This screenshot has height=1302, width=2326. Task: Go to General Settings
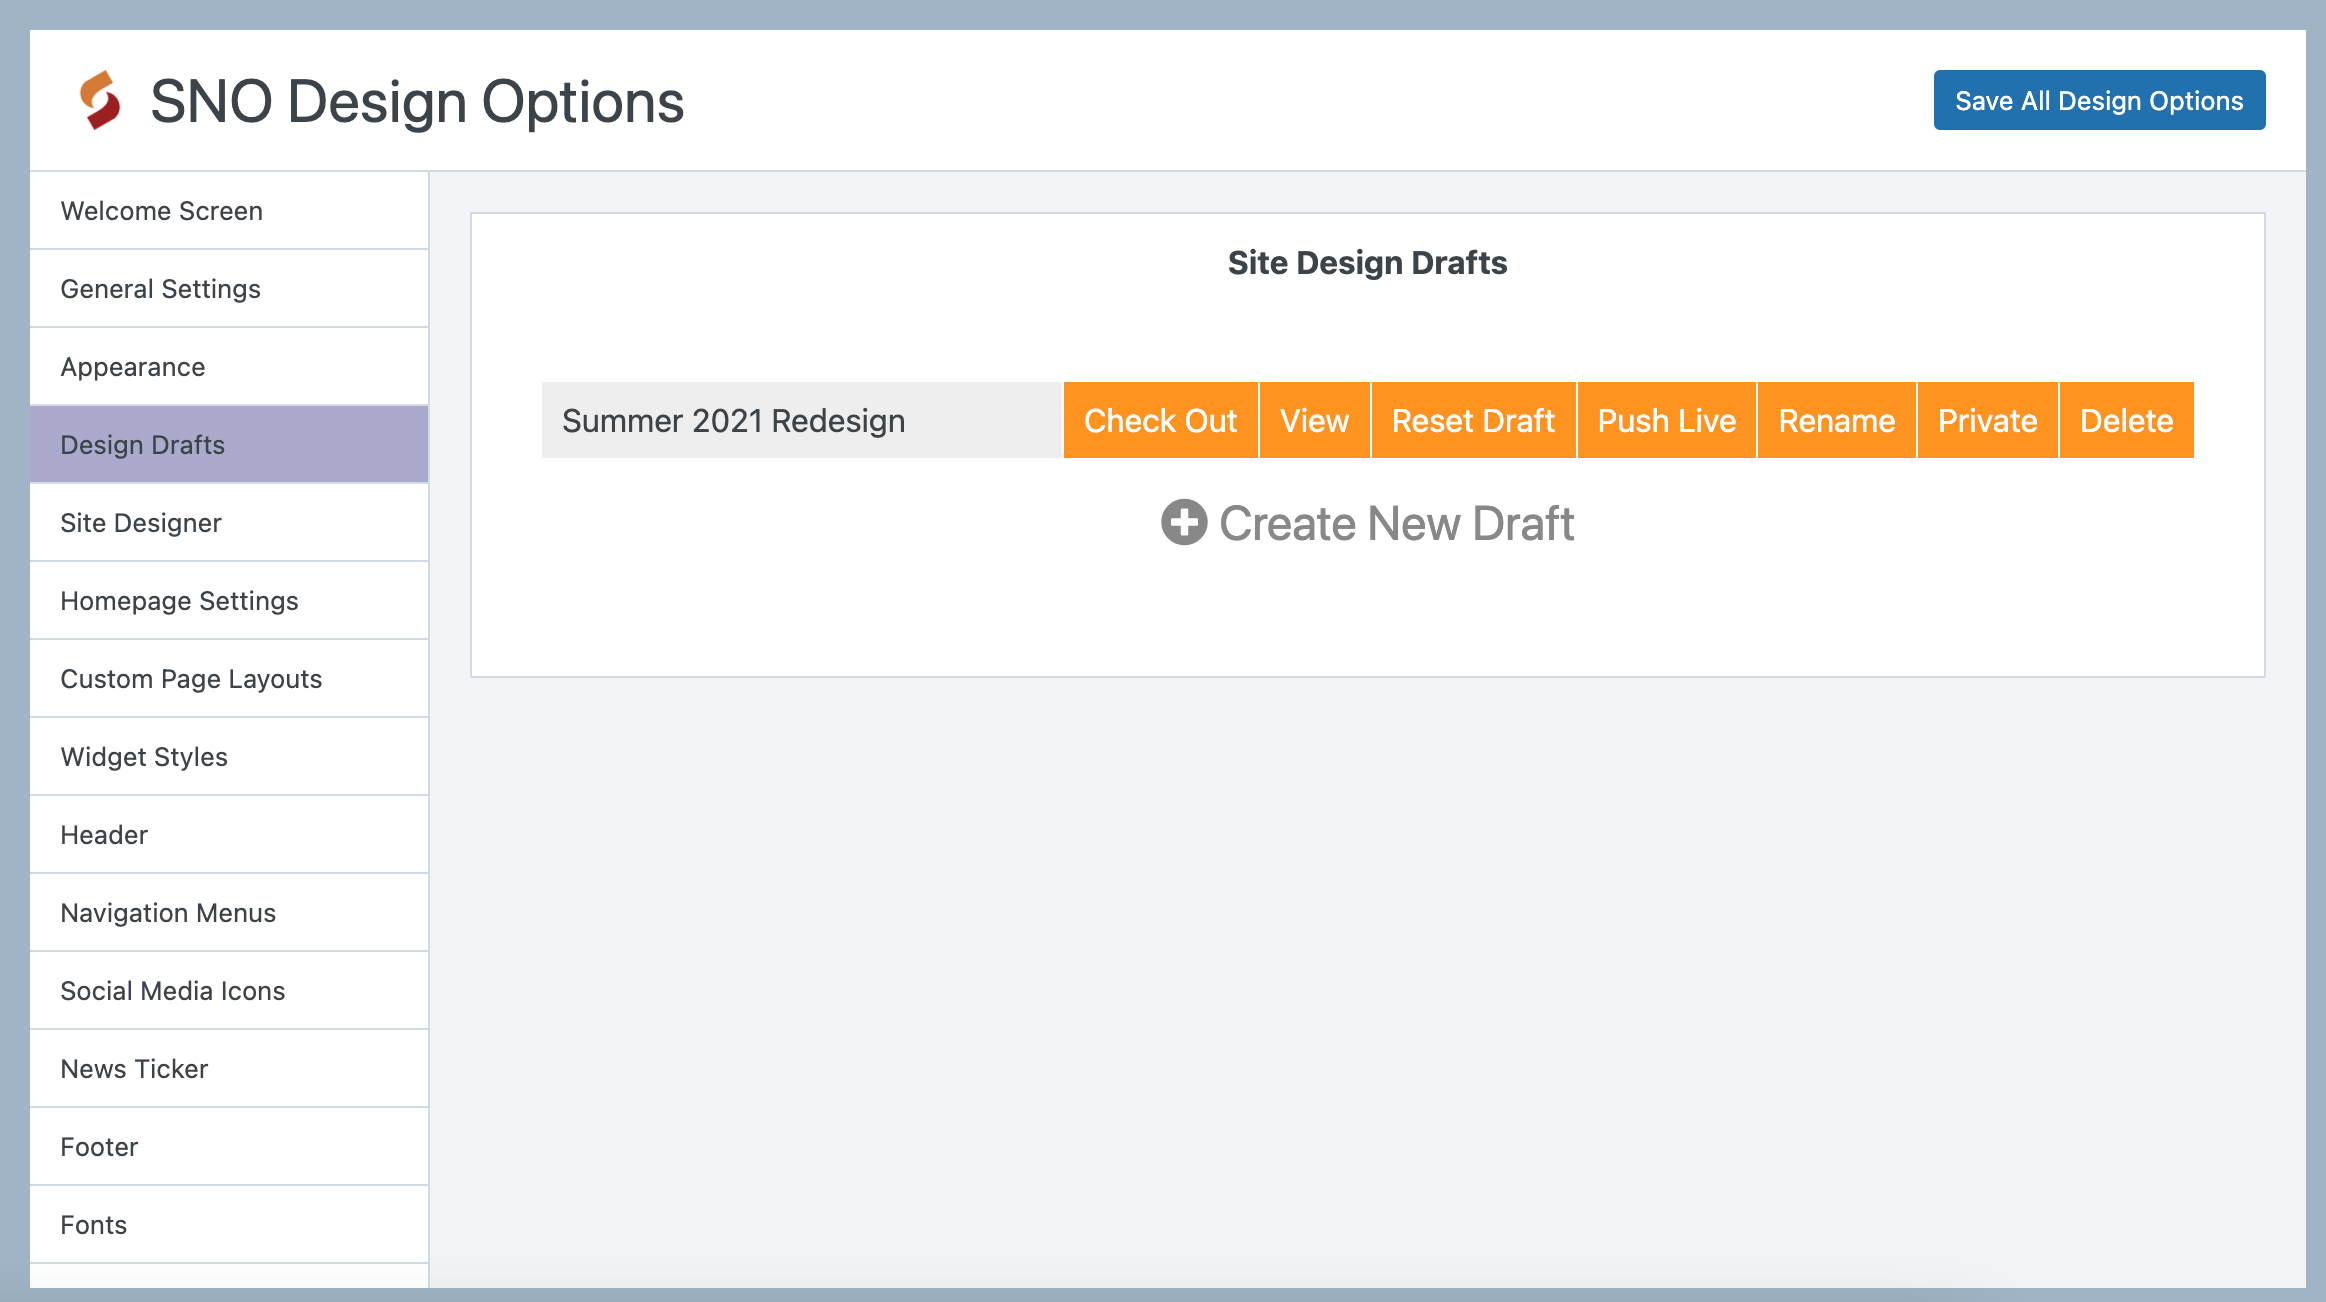tap(229, 289)
